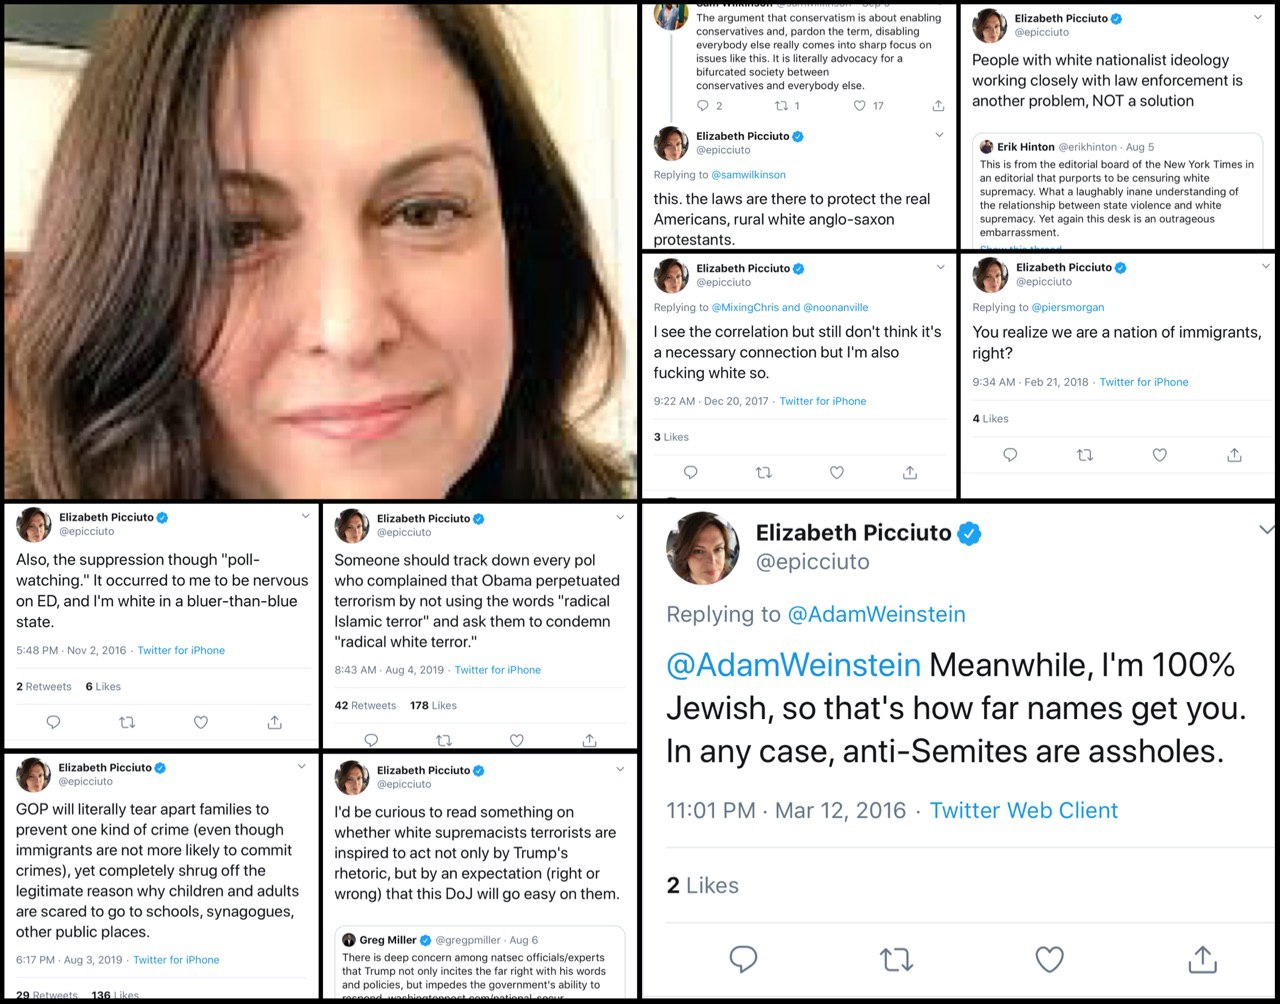Open the @AdamWeinstein profile link in Replying to
Image resolution: width=1280 pixels, height=1004 pixels.
(x=876, y=614)
